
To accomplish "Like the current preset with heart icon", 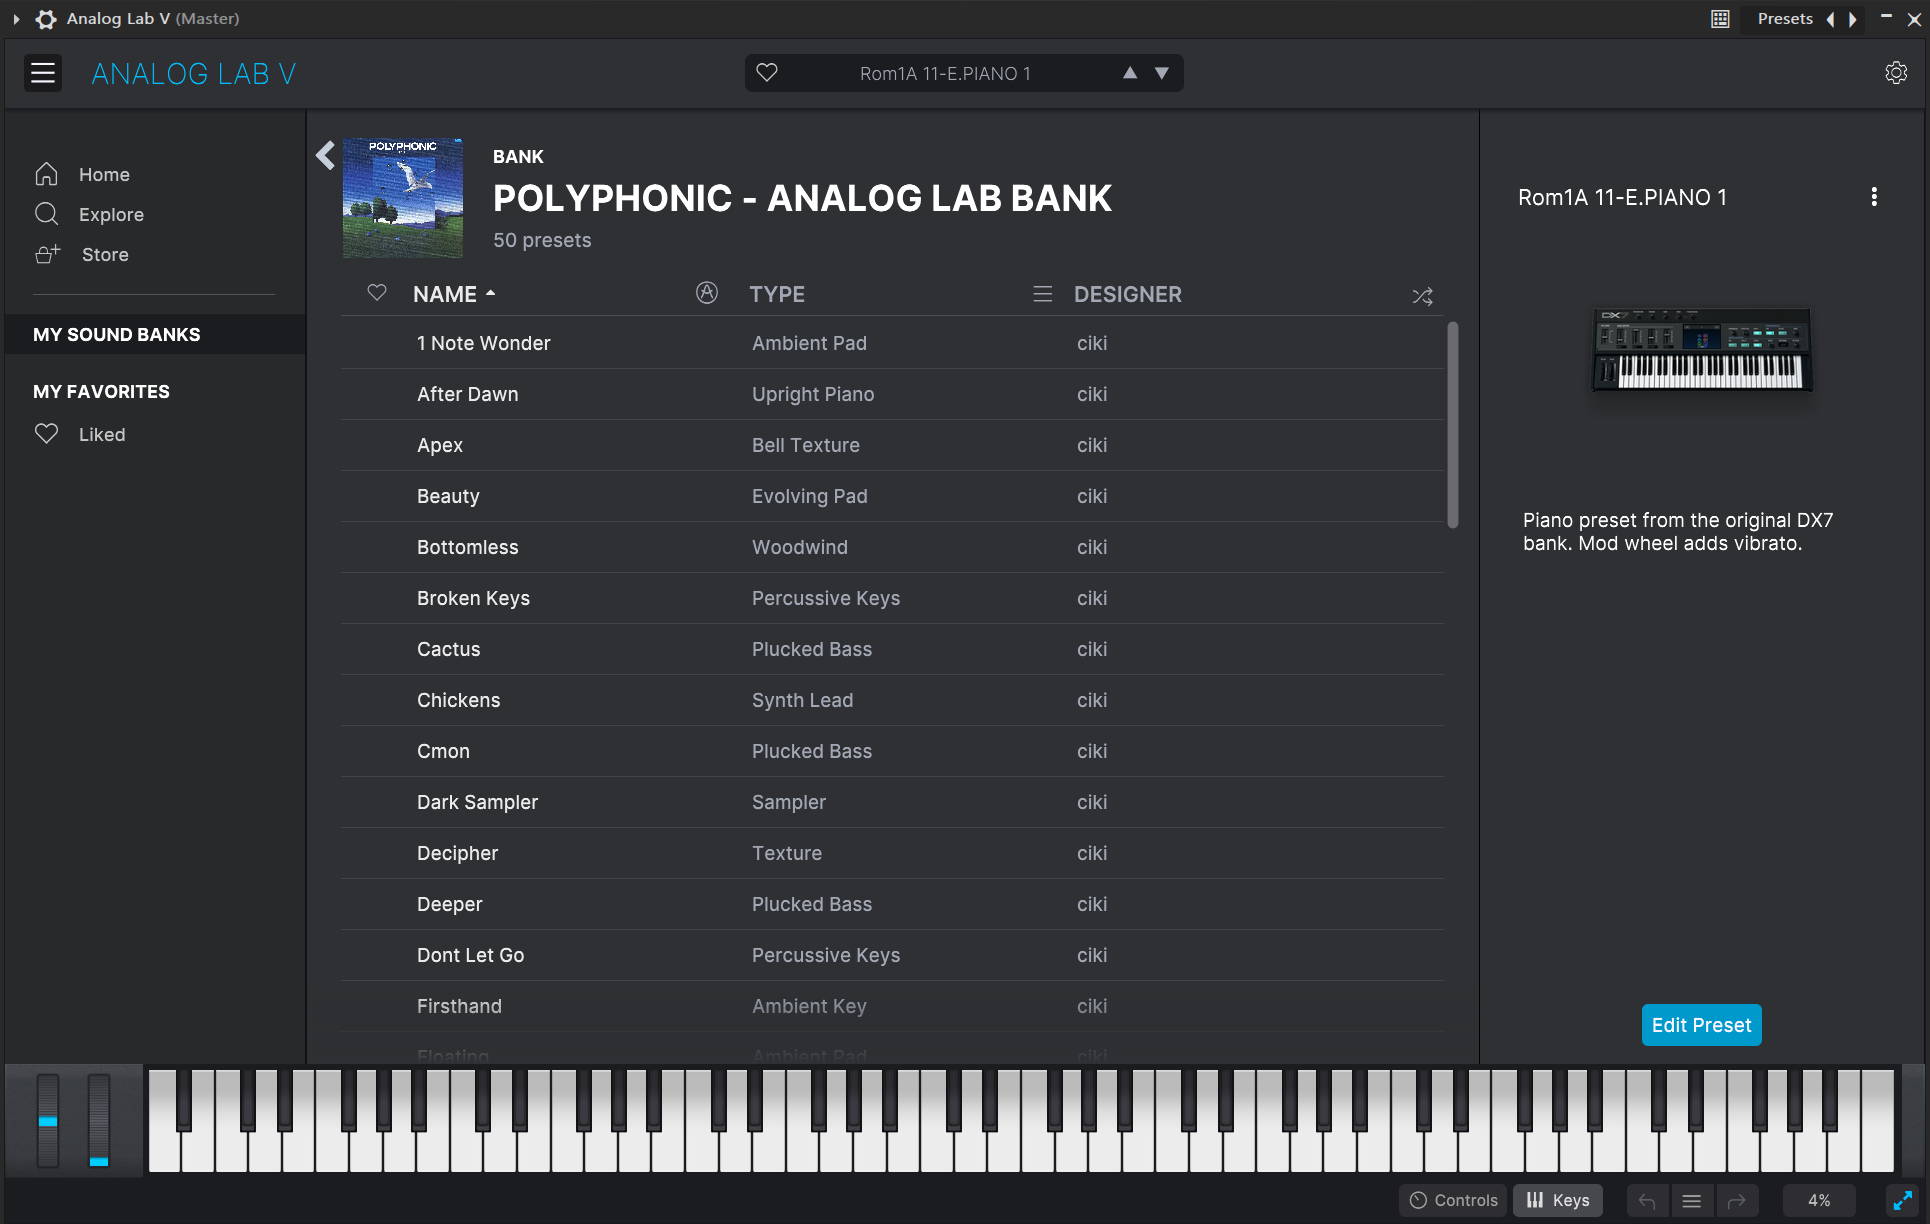I will (x=767, y=73).
